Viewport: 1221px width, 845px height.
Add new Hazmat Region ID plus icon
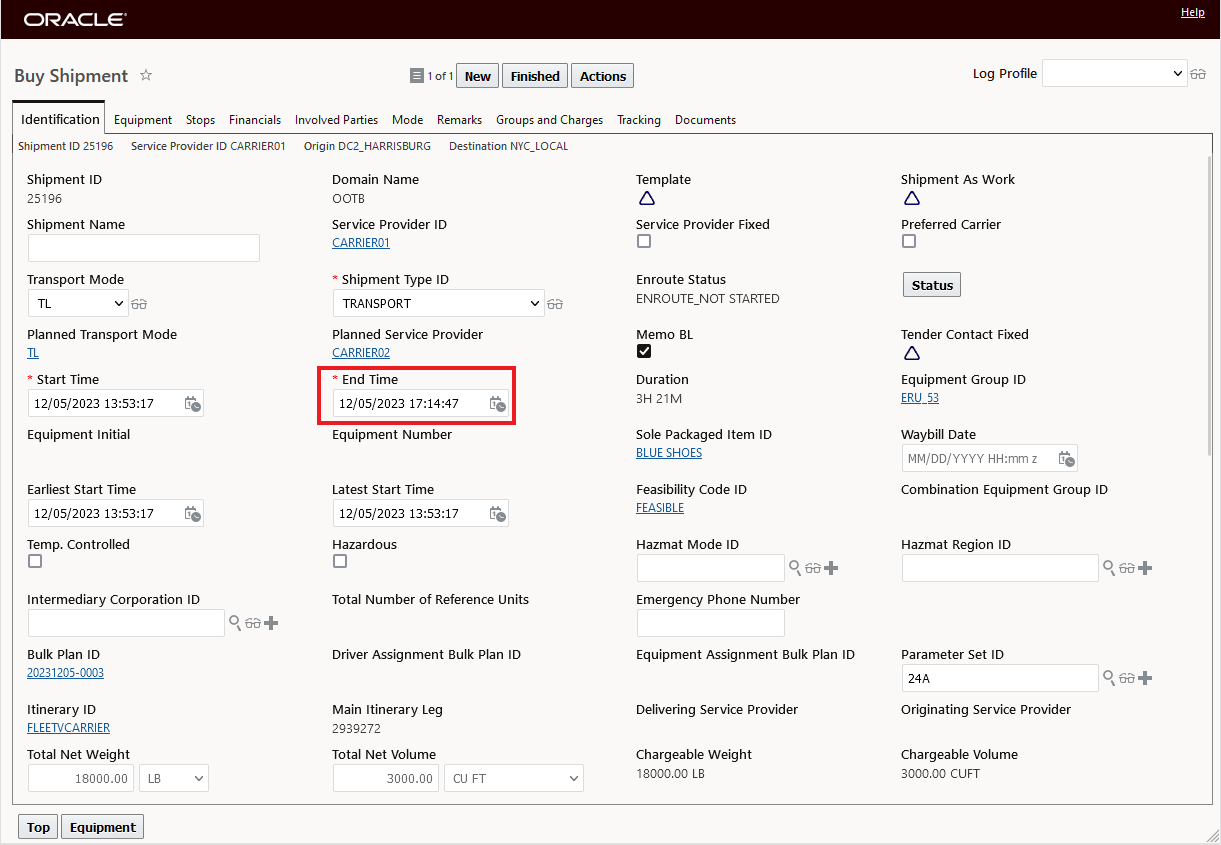1145,568
